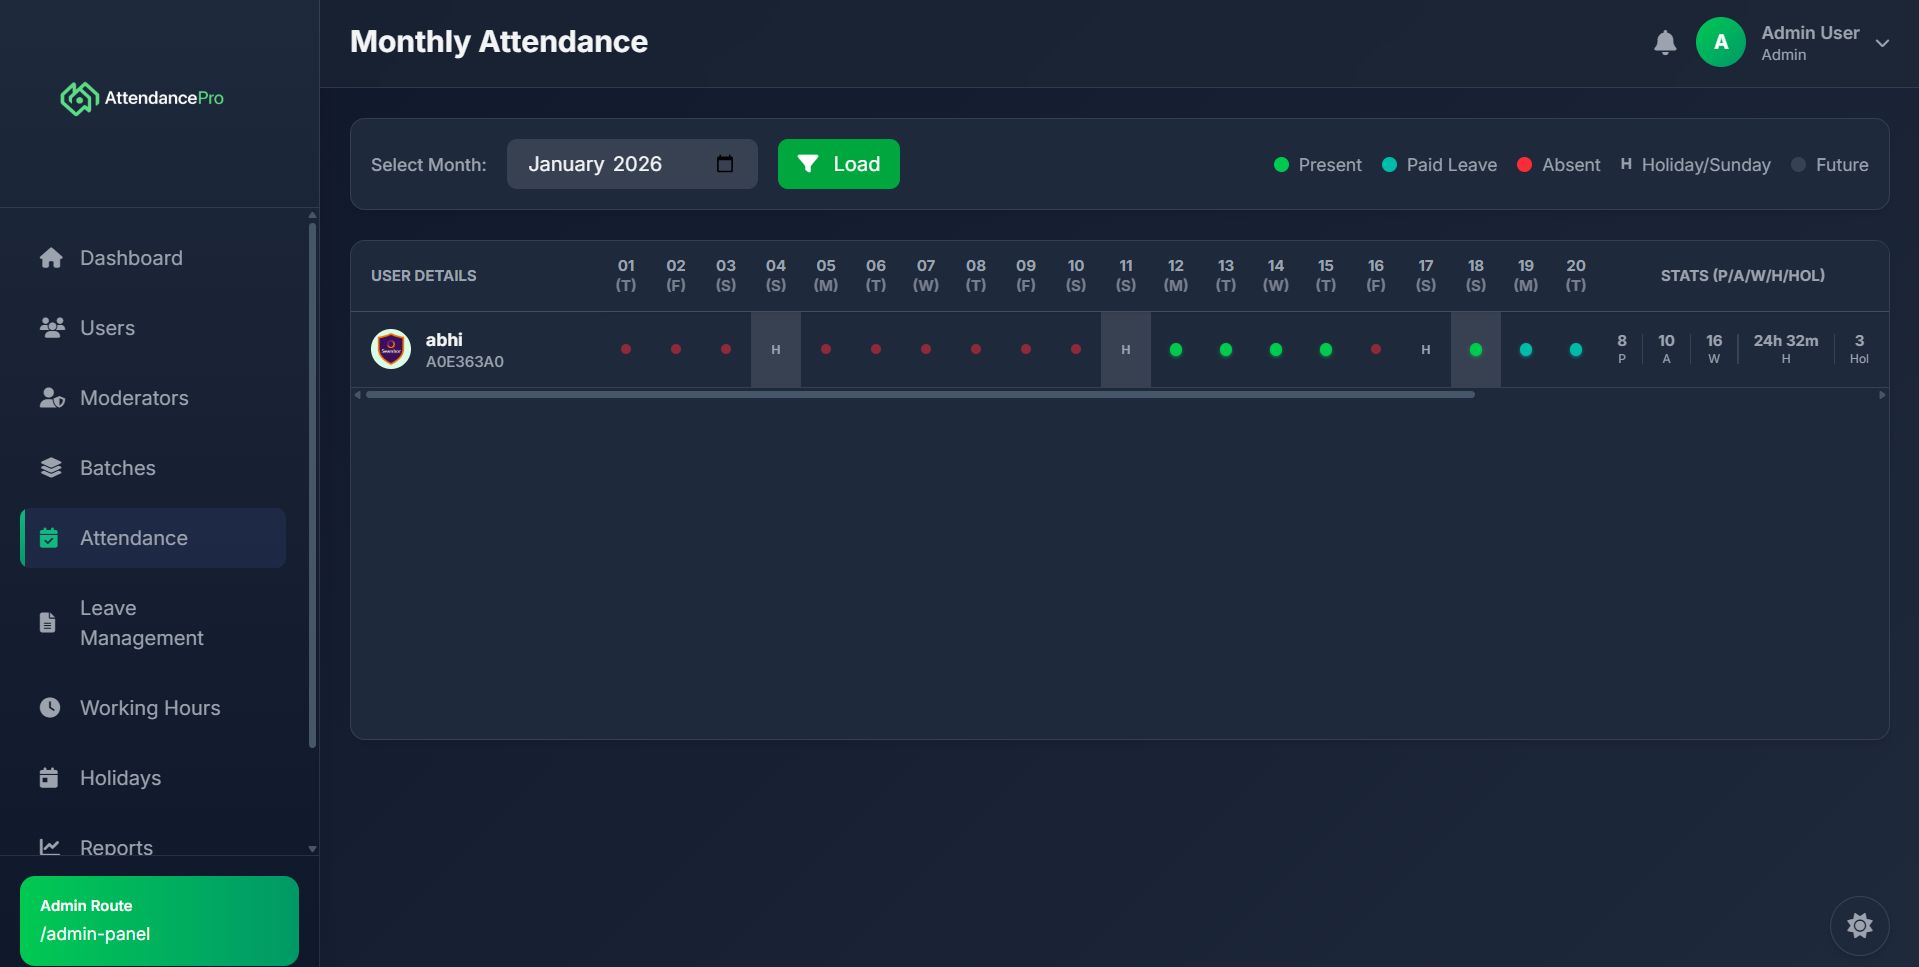Click abhi's profile avatar

391,350
